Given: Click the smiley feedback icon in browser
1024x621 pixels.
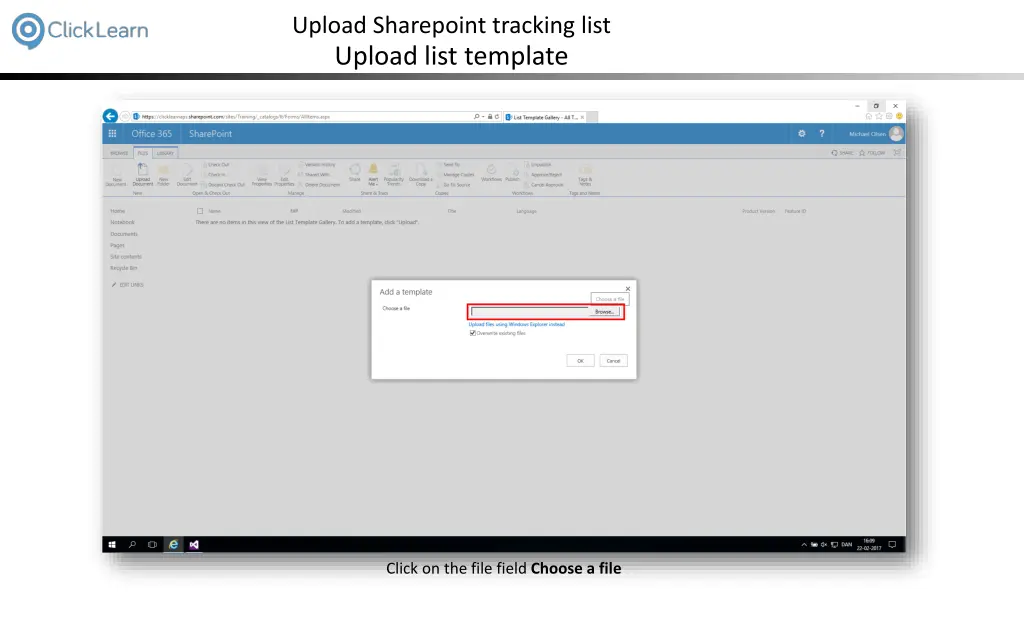Looking at the screenshot, I should click(x=899, y=116).
